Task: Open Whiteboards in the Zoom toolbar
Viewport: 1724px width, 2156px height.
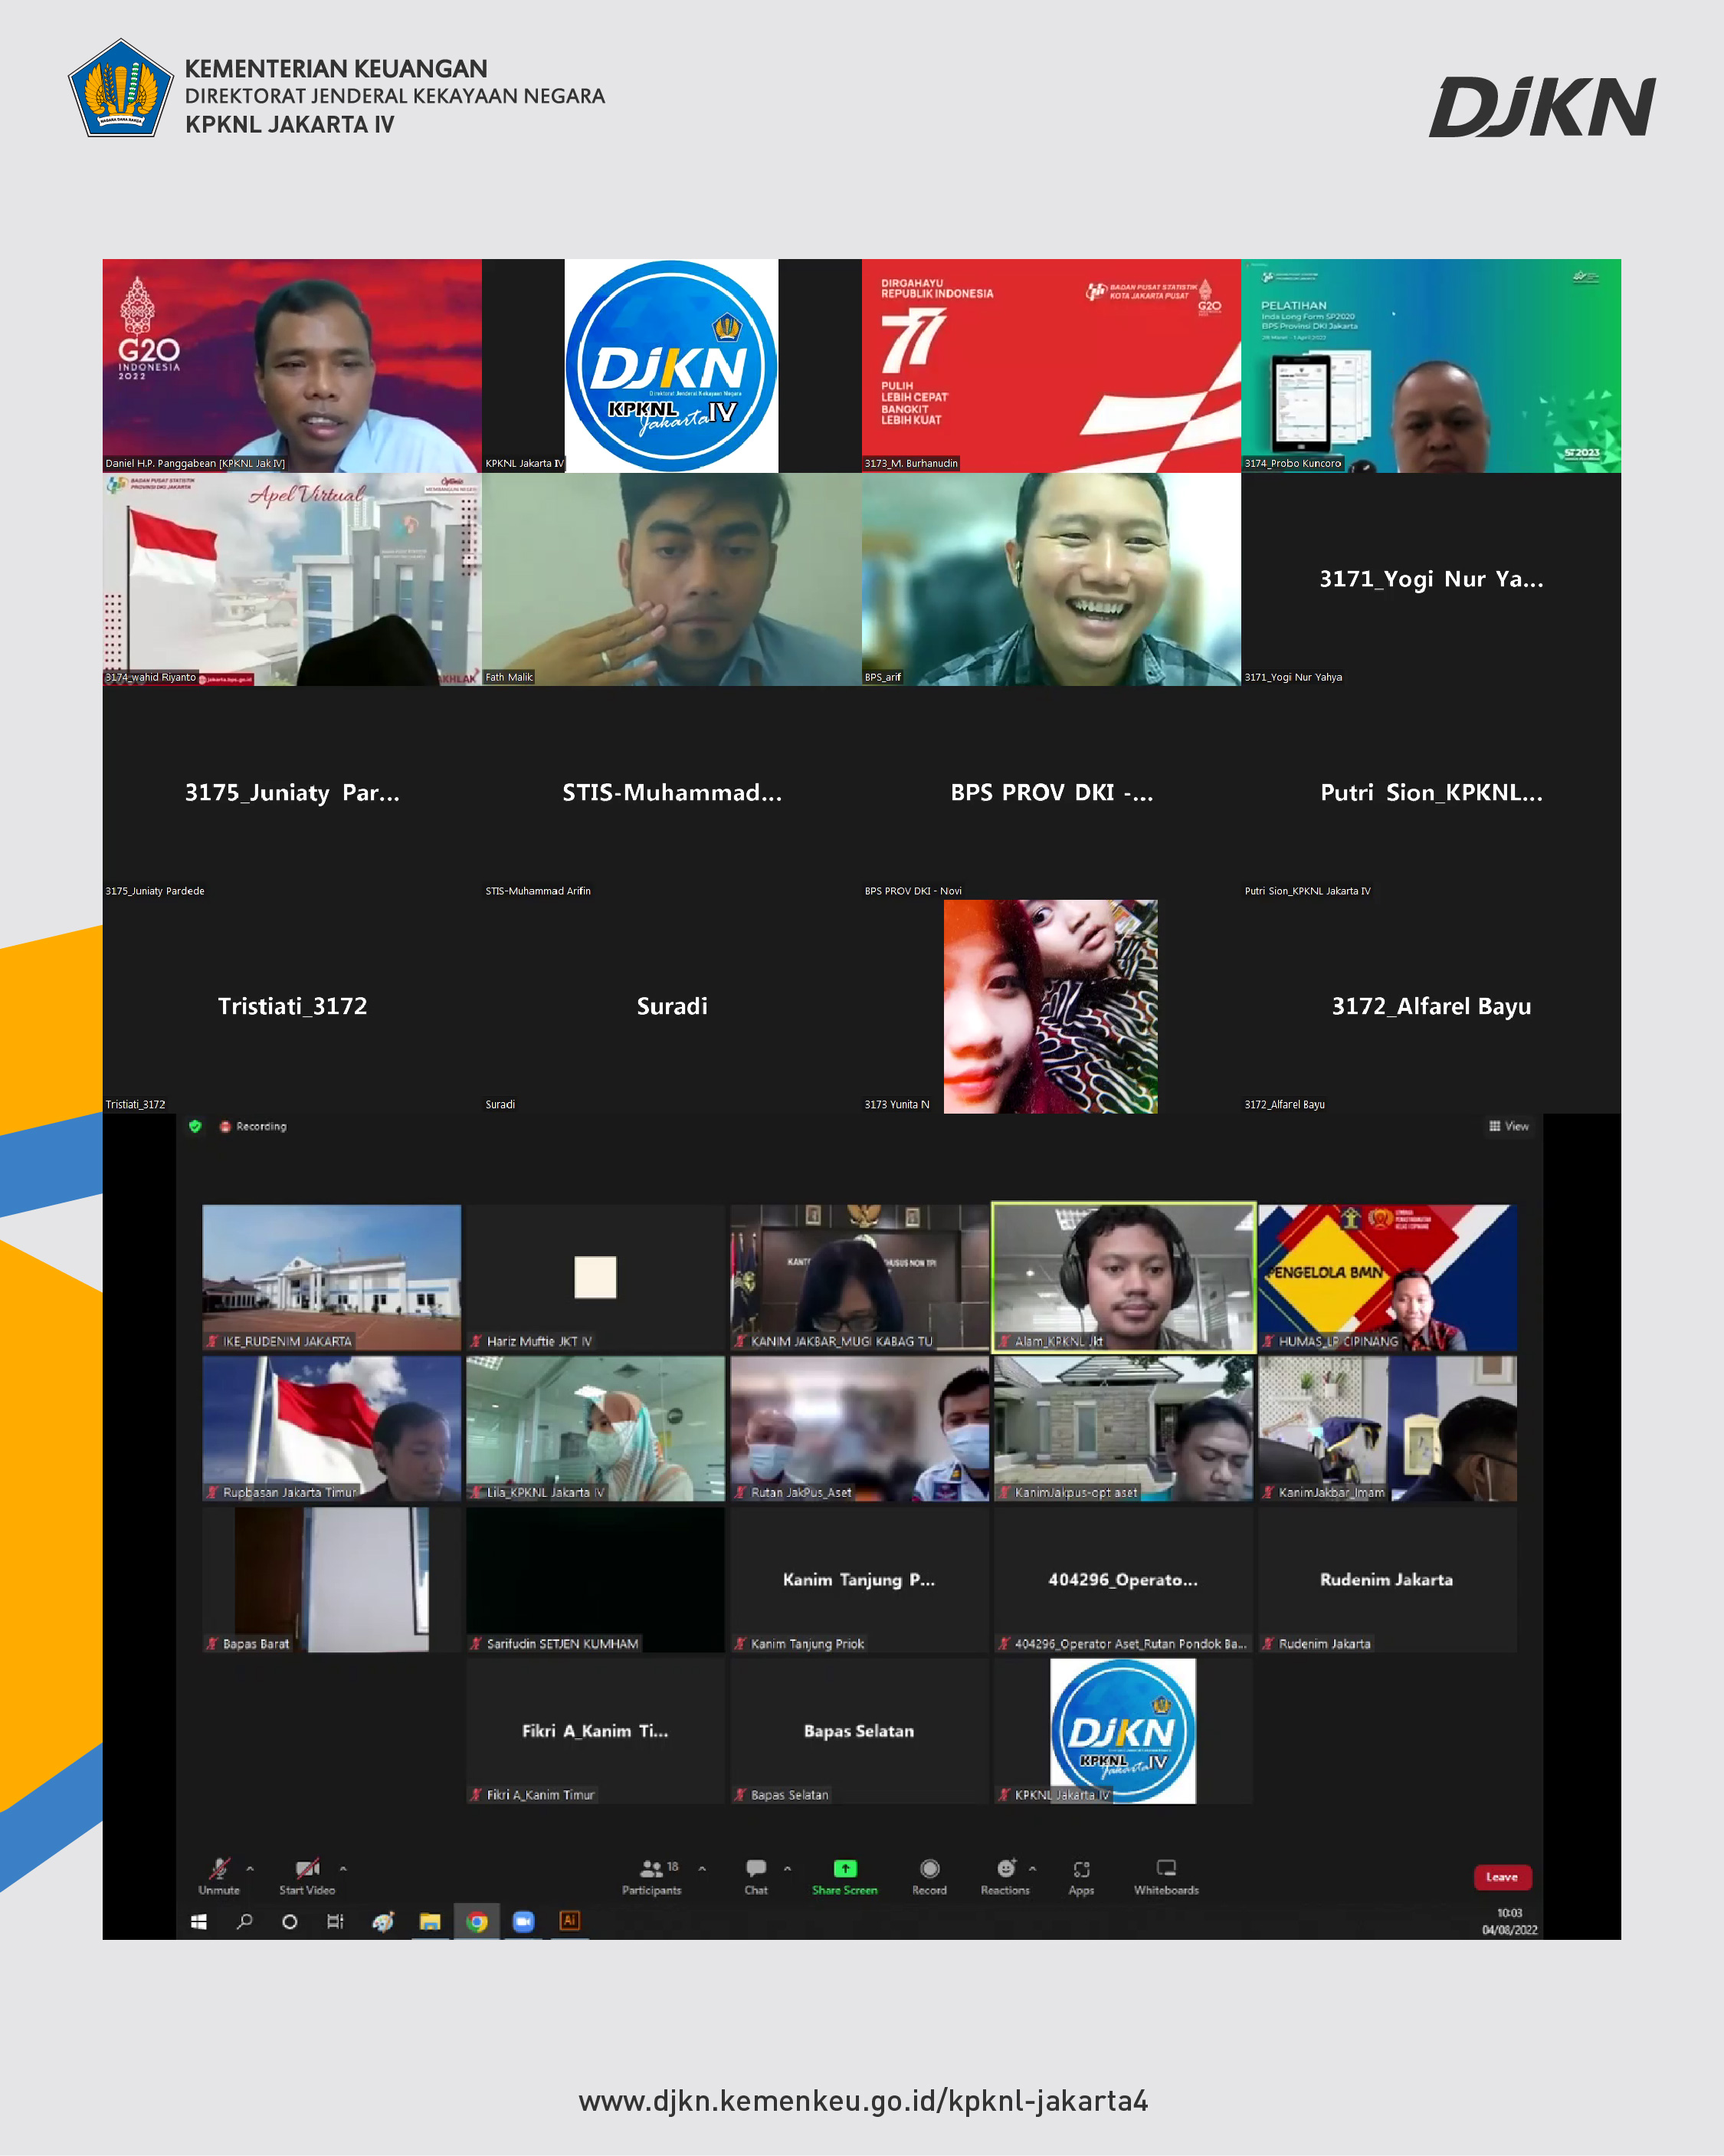Action: pyautogui.click(x=1166, y=1868)
